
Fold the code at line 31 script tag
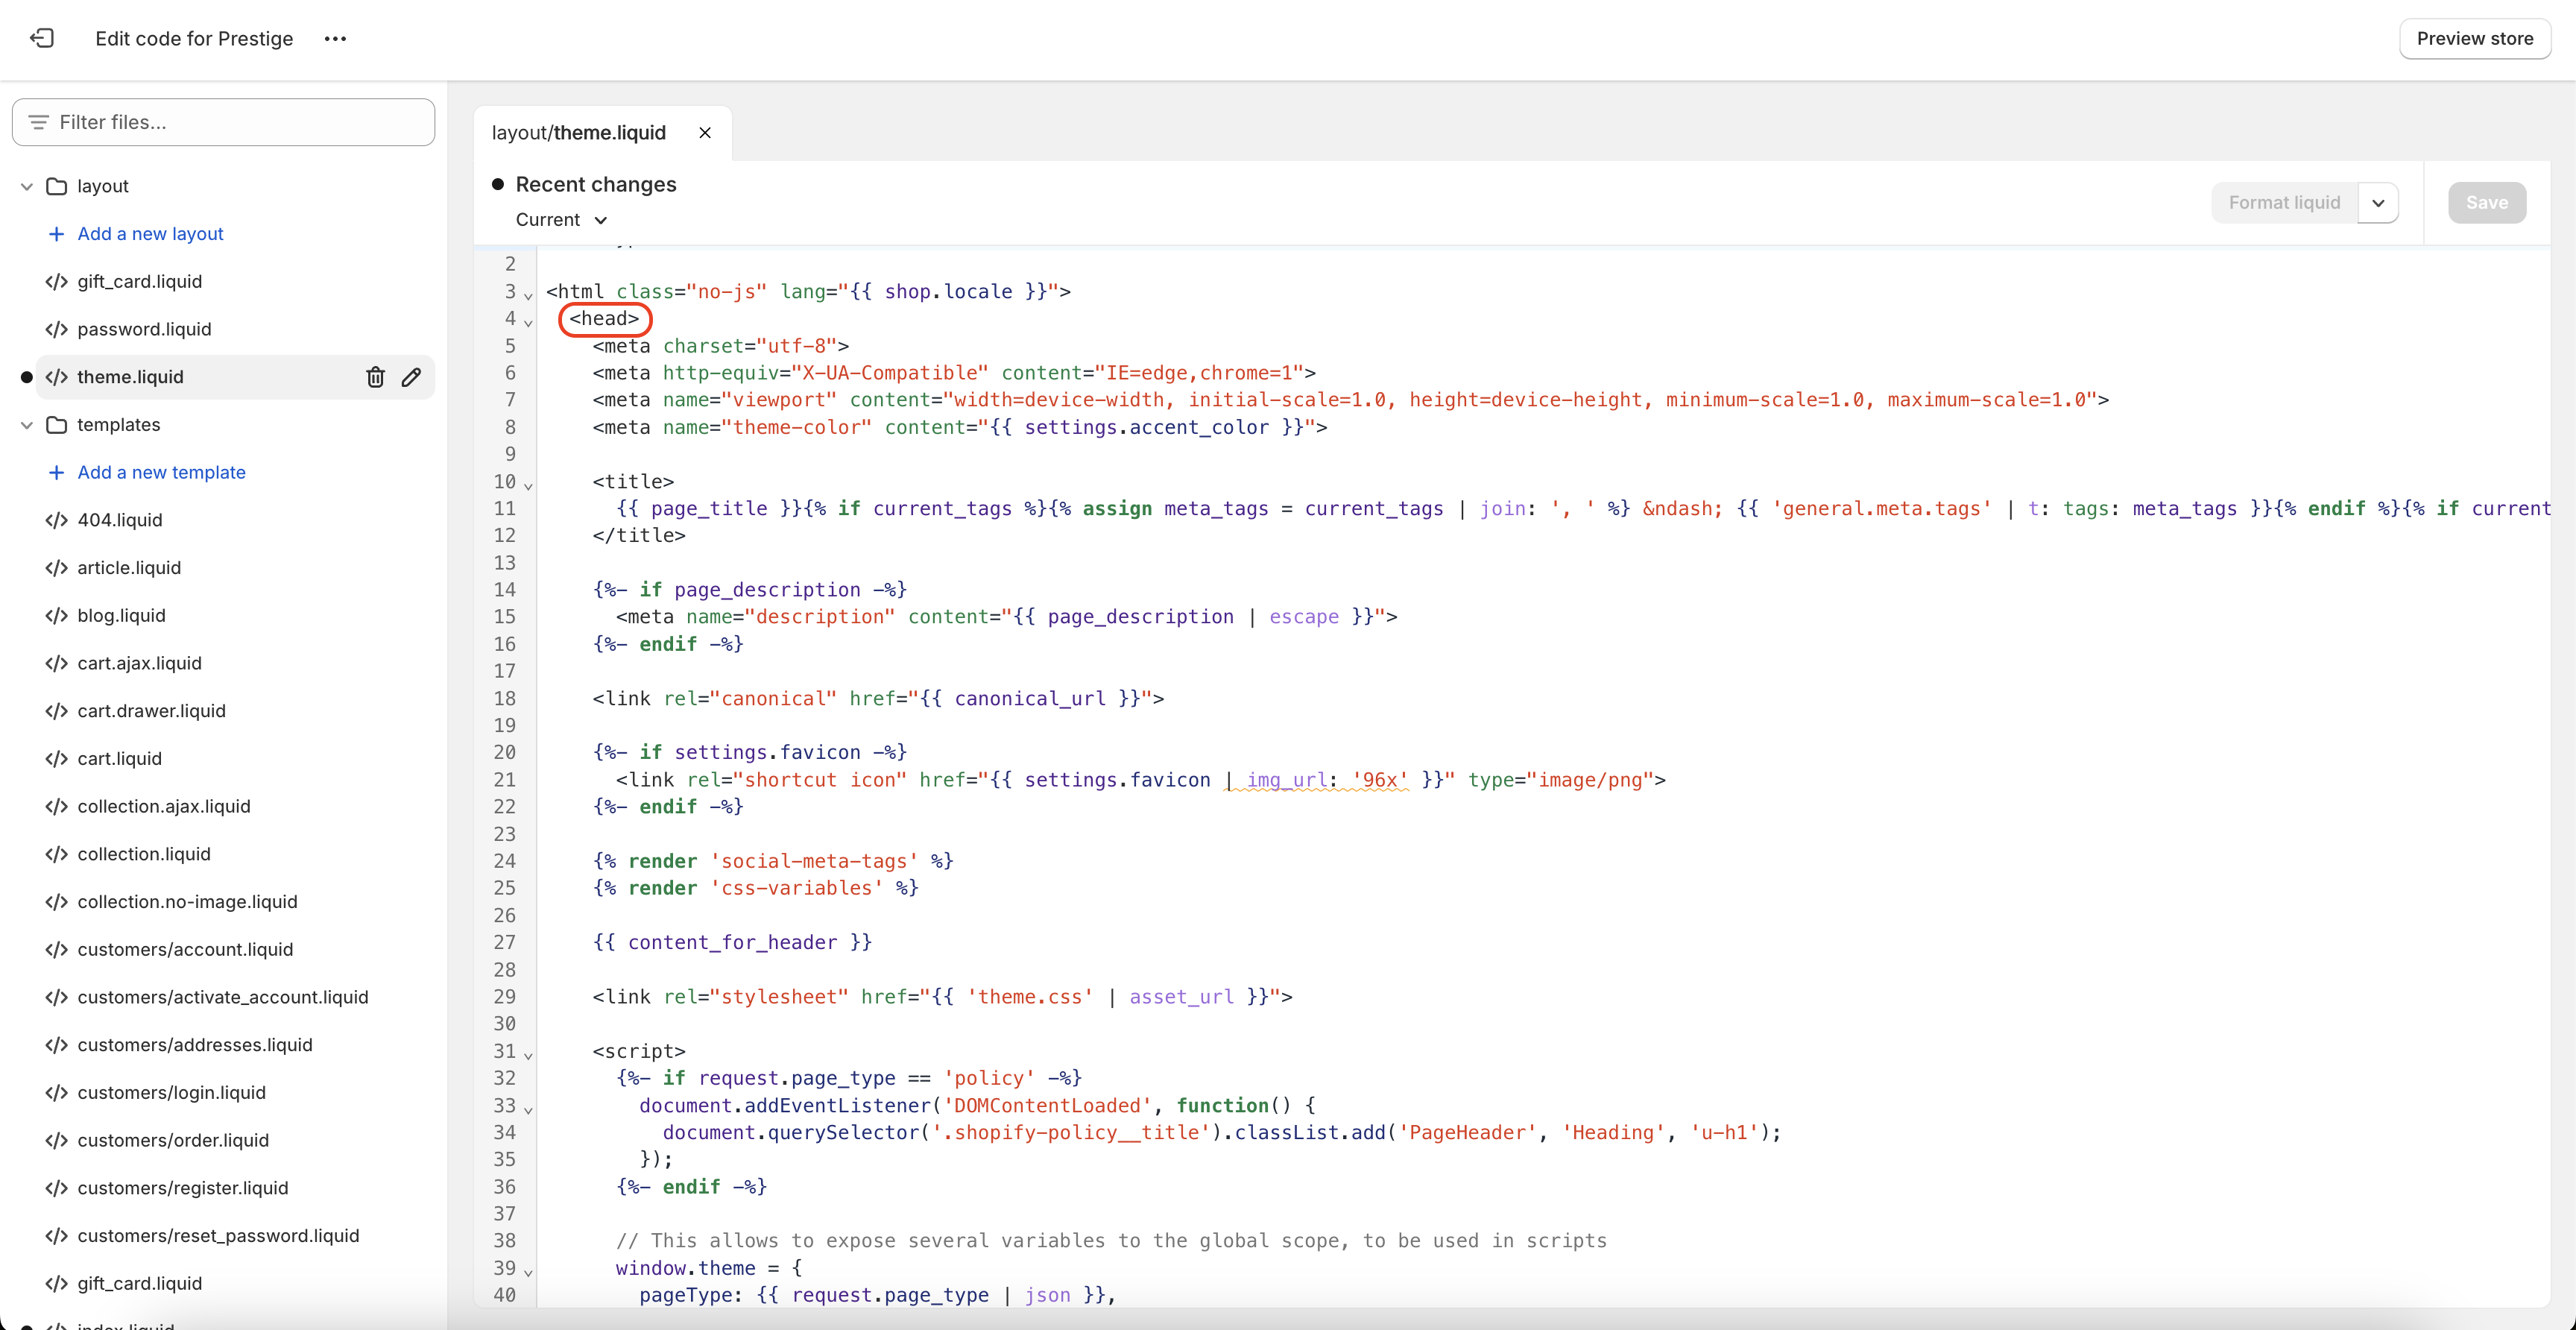(528, 1055)
